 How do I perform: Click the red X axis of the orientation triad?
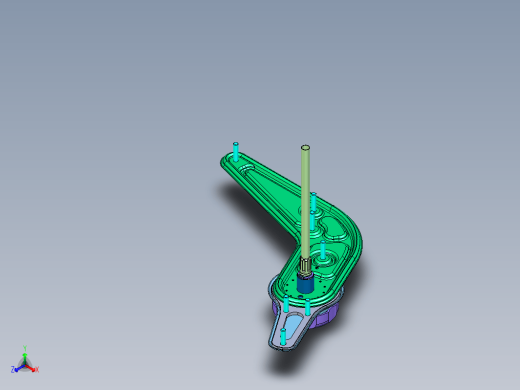pyautogui.click(x=32, y=369)
